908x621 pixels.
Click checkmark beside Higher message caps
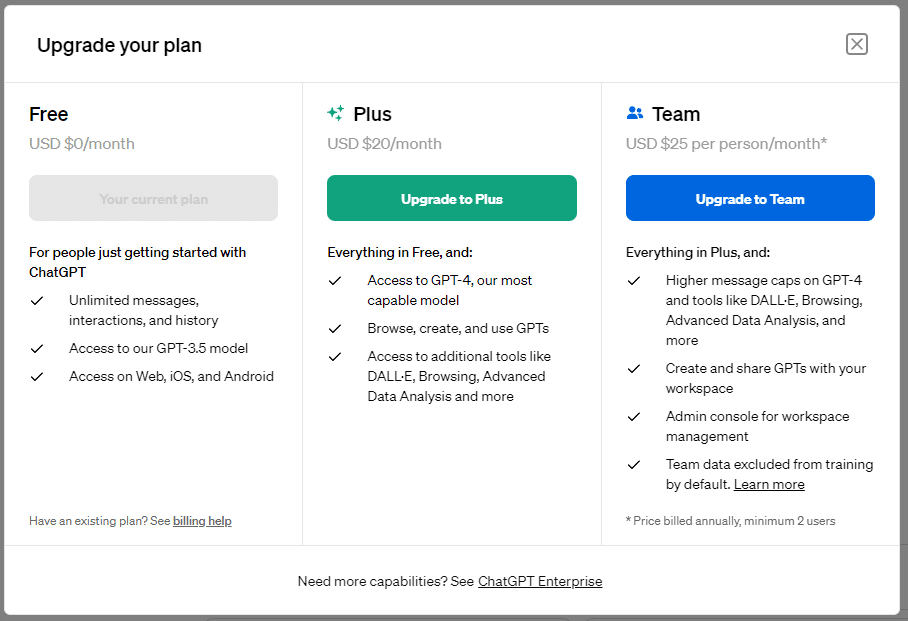click(634, 281)
